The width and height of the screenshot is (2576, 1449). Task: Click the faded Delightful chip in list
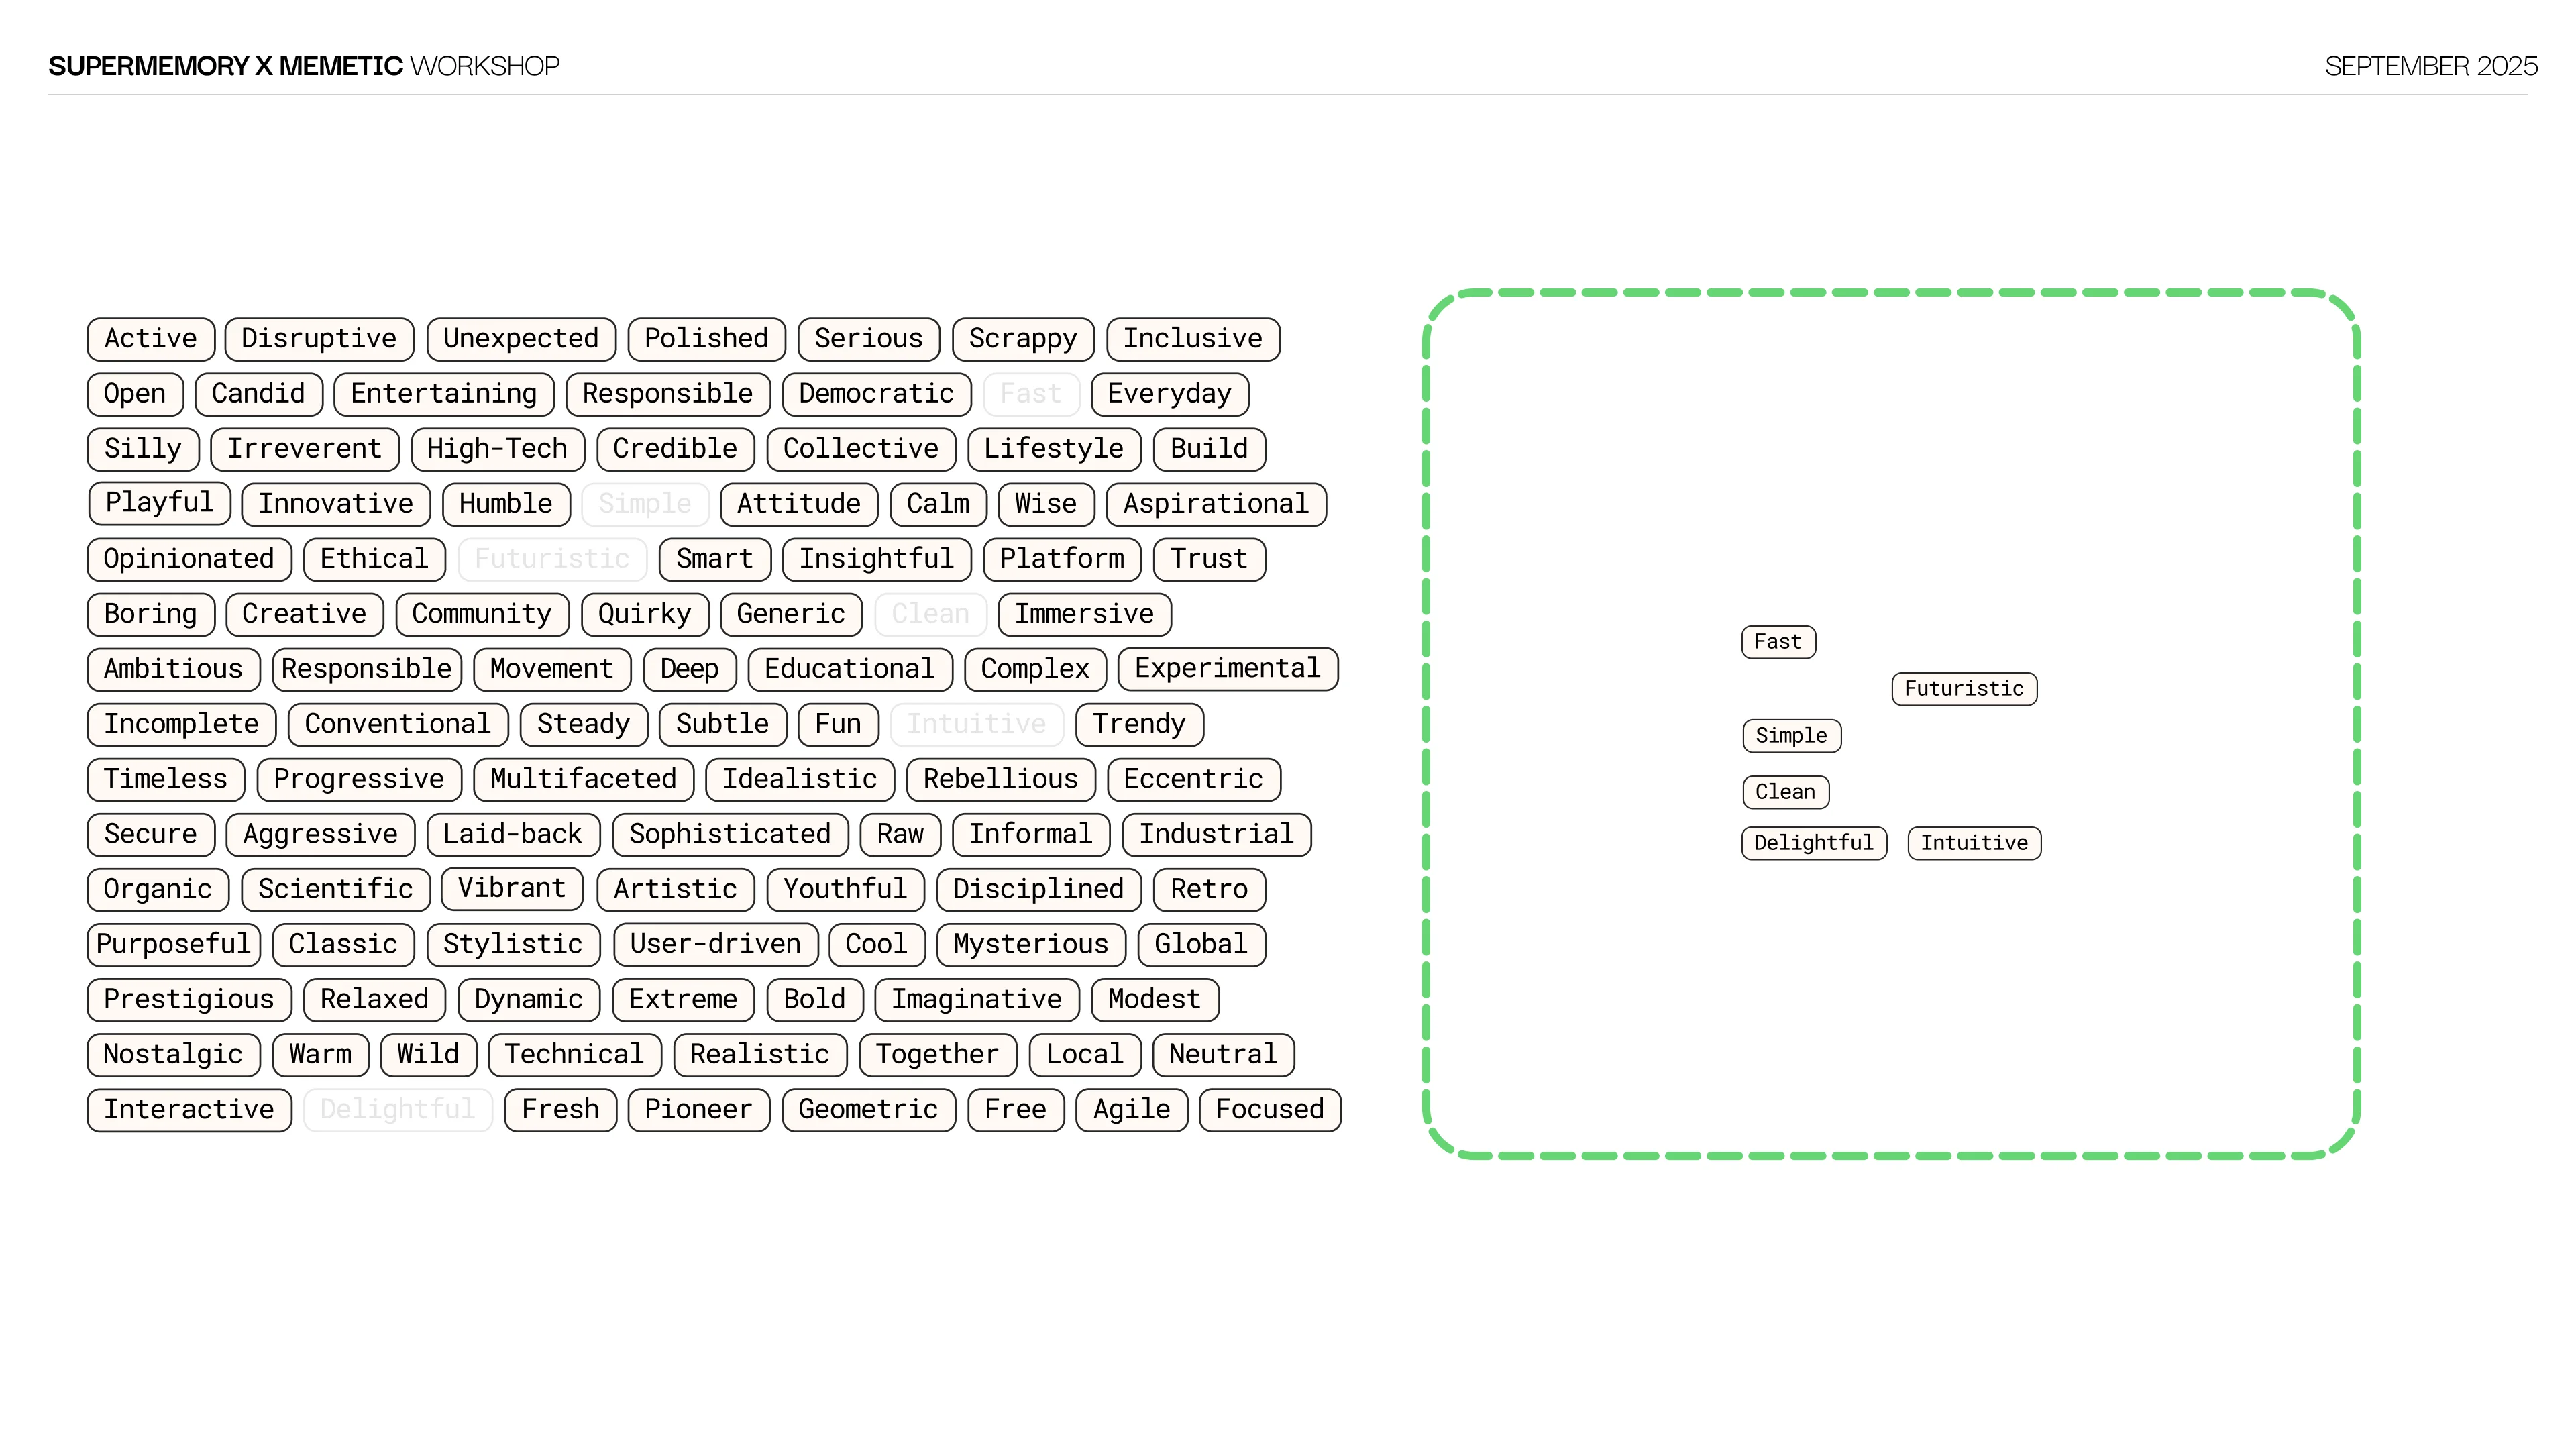397,1110
